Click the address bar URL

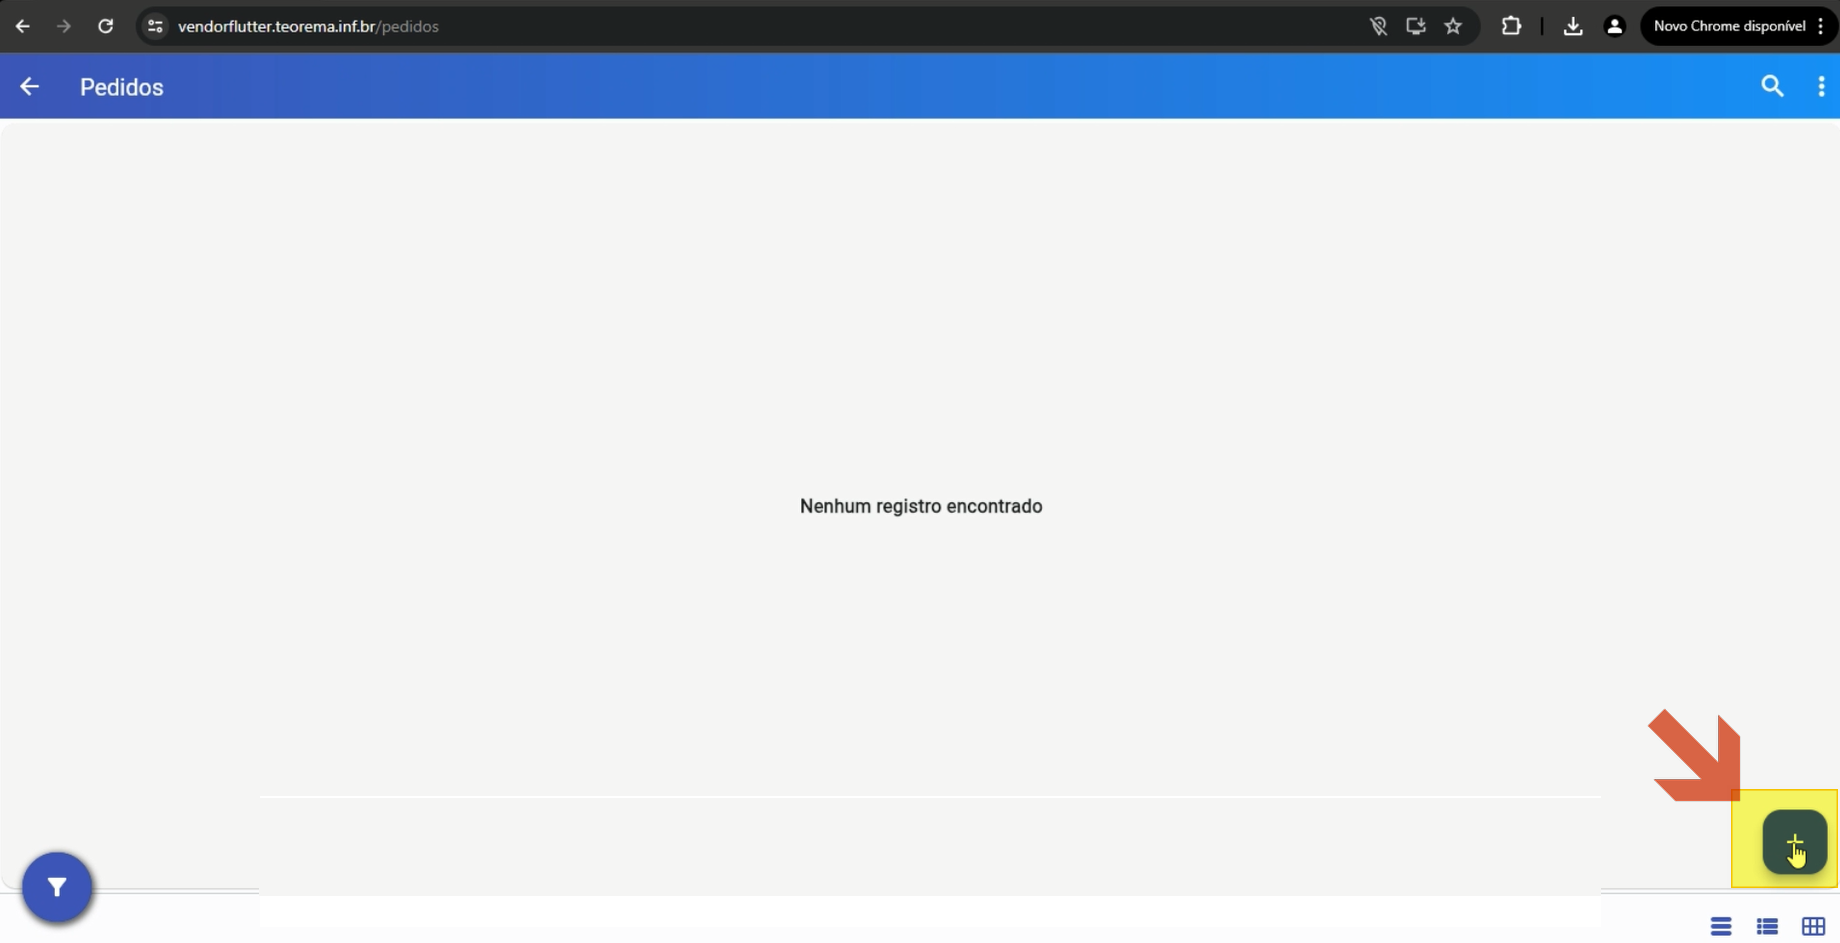tap(308, 26)
